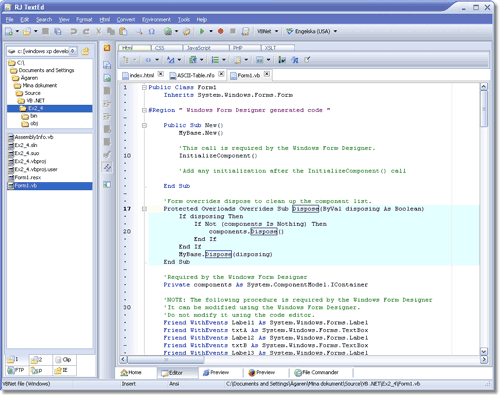Toggle the Insert mode indicator in the status bar
Screen dimensions: 500x396
(129, 384)
